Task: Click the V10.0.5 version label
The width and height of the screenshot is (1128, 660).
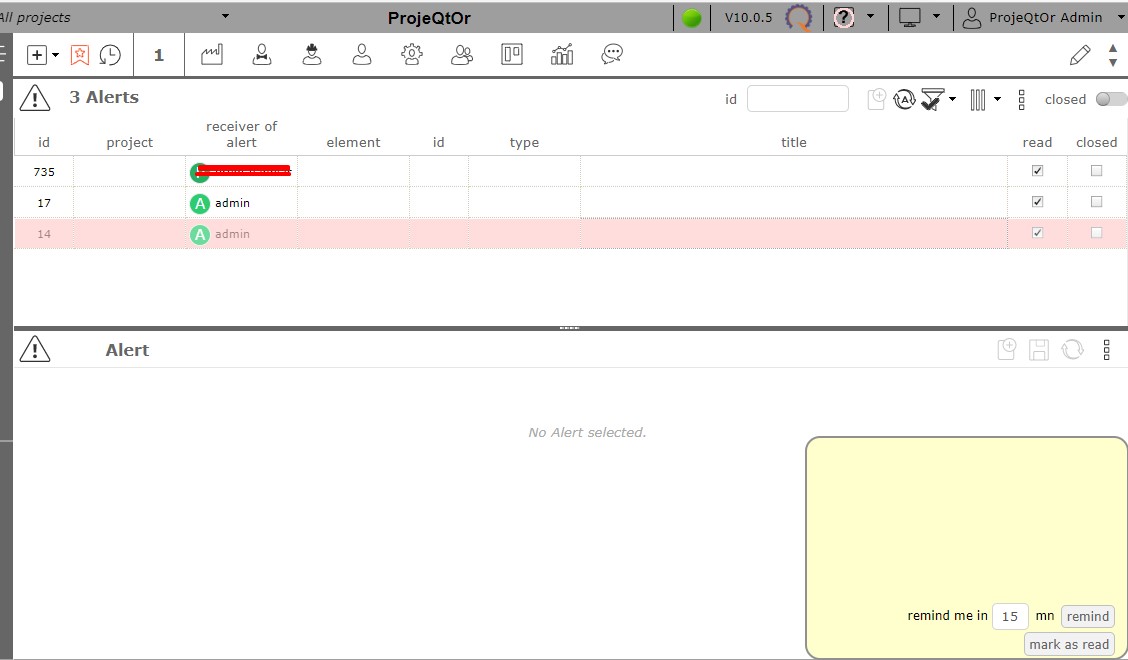Action: click(748, 17)
